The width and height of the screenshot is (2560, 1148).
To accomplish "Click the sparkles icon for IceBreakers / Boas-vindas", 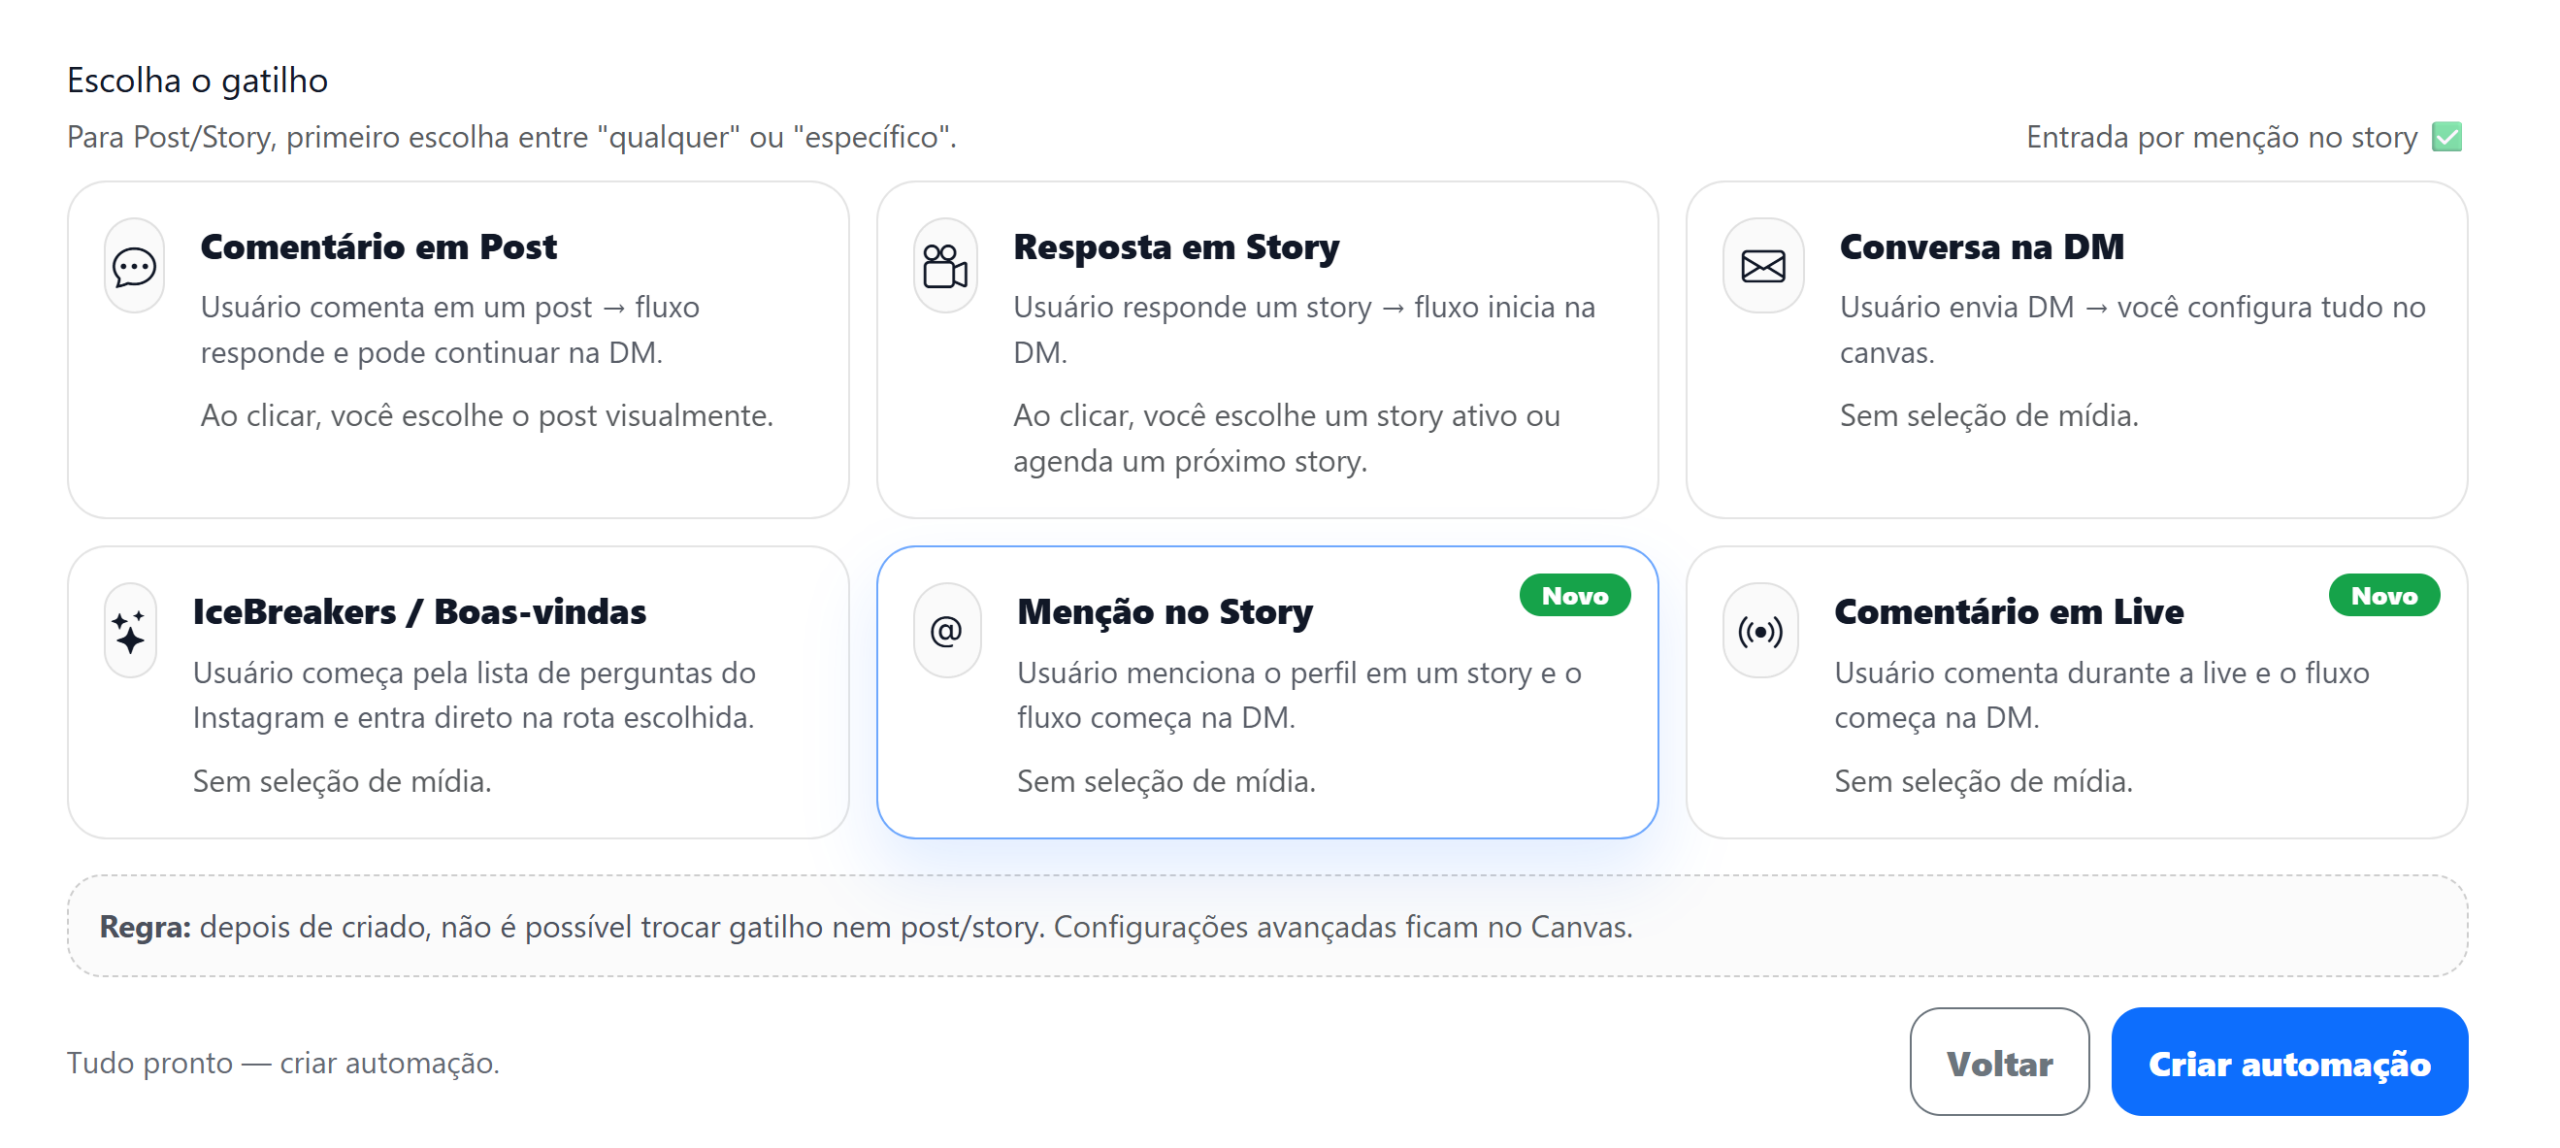I will click(x=130, y=632).
